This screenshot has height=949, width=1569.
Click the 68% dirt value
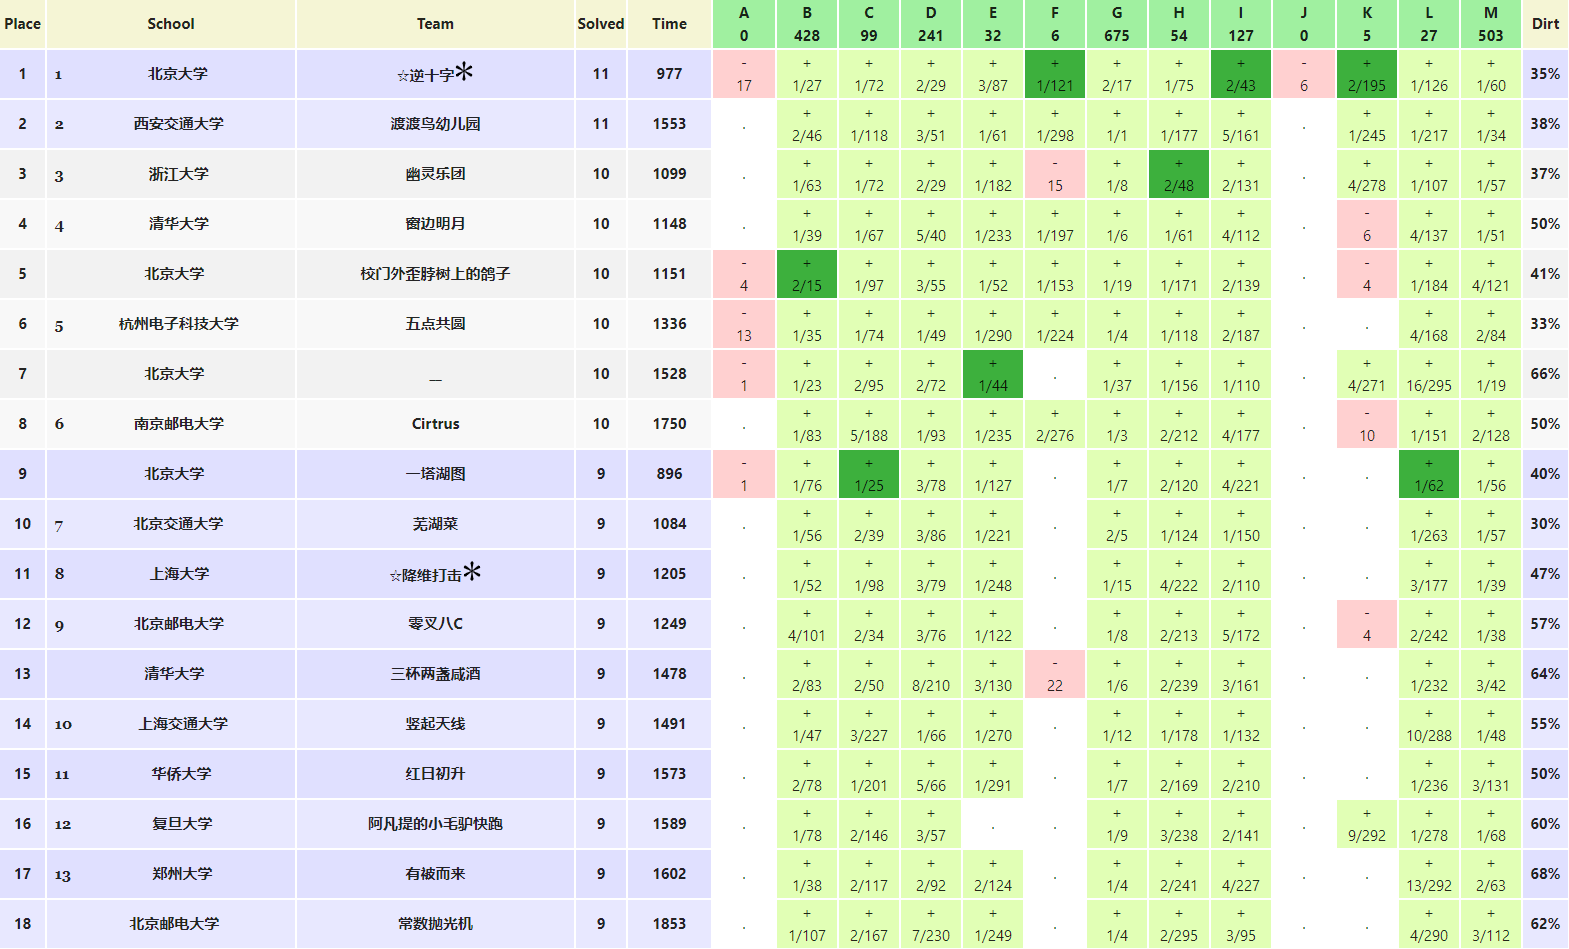pos(1544,874)
